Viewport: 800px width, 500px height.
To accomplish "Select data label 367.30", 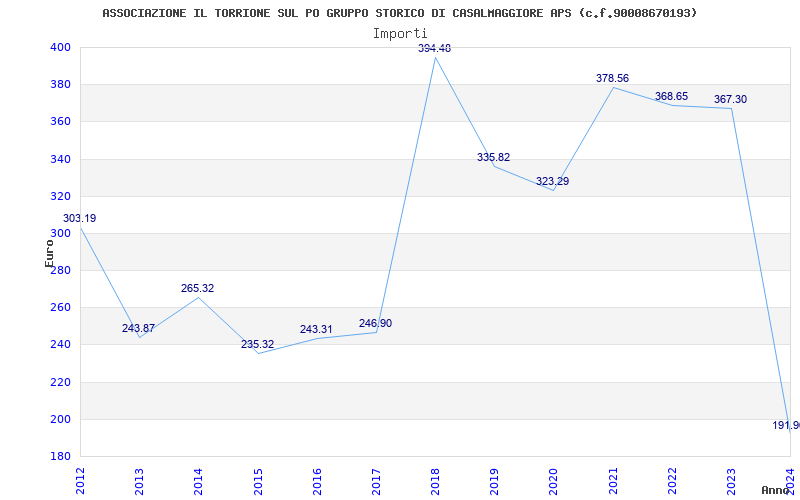I will [730, 99].
